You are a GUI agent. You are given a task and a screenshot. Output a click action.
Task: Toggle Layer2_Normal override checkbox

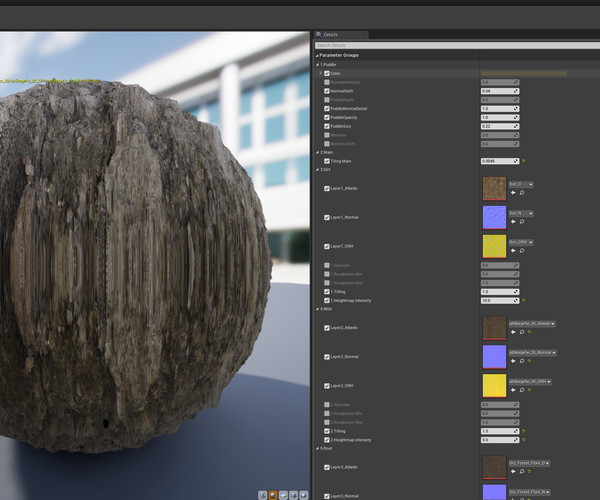tap(327, 357)
